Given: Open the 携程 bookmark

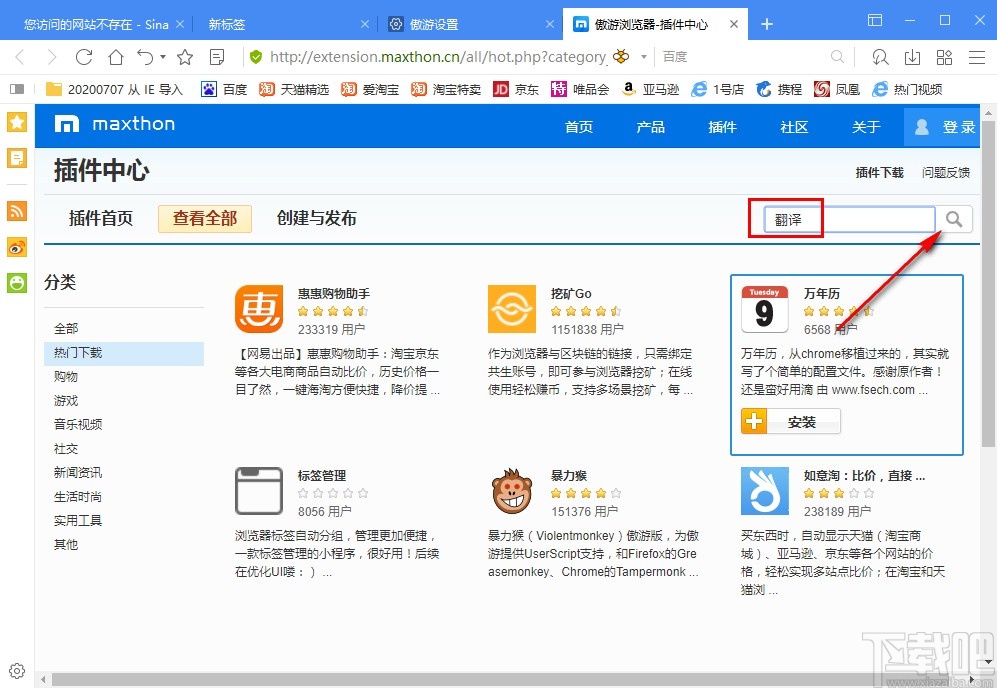Looking at the screenshot, I should pos(780,89).
